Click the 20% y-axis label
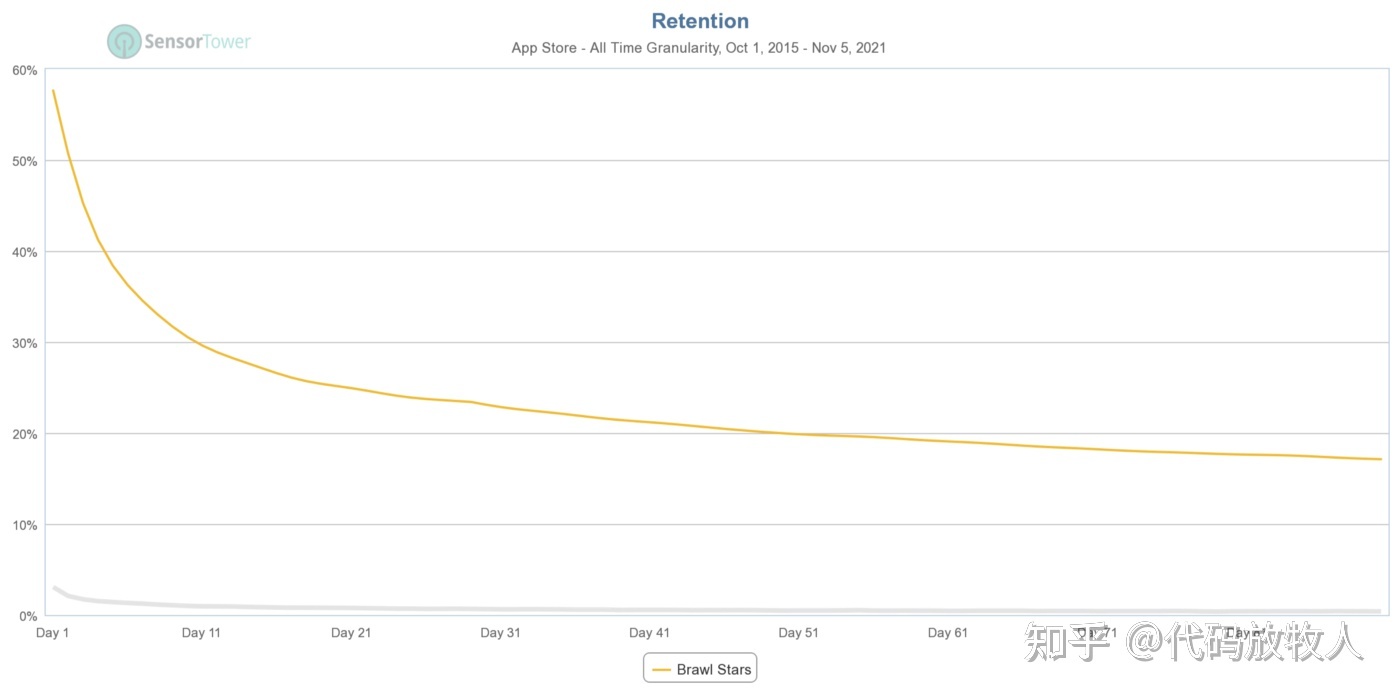This screenshot has width=1400, height=700. point(25,434)
